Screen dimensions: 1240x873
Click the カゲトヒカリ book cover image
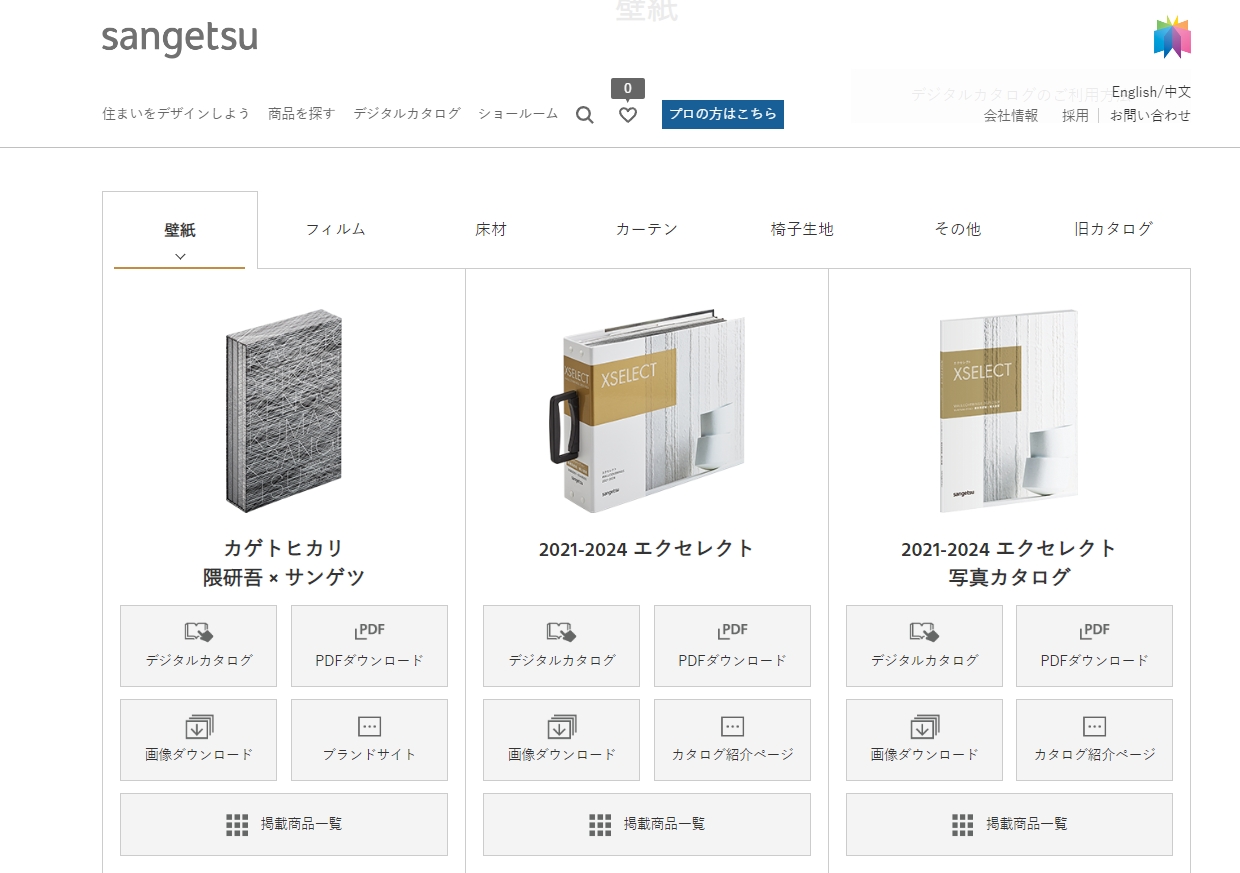[x=284, y=410]
